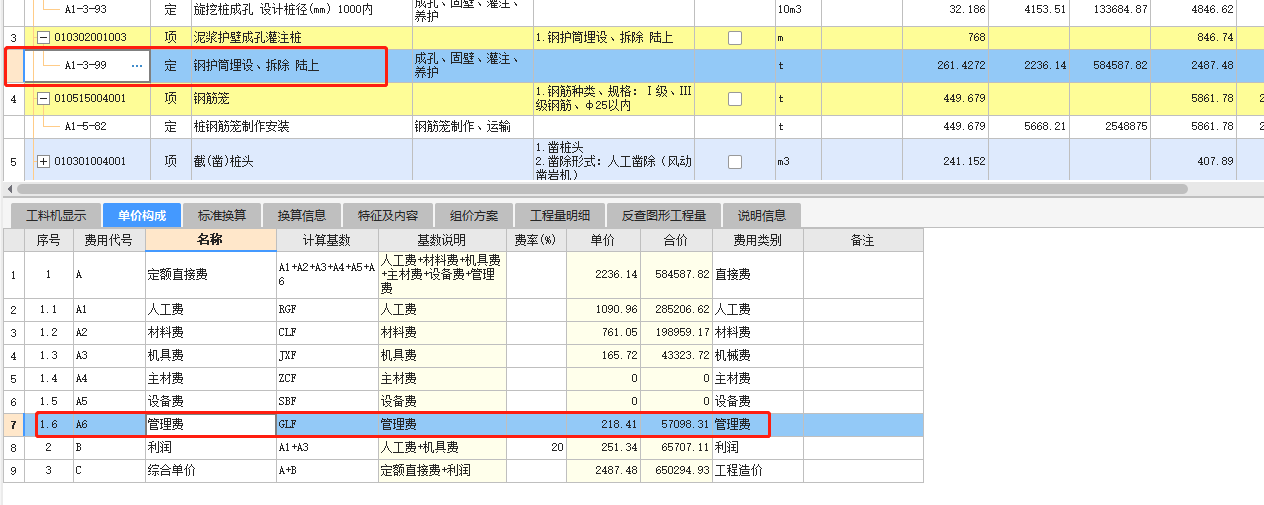
Task: Click the unit price 2236.14 in row A
Action: click(603, 275)
